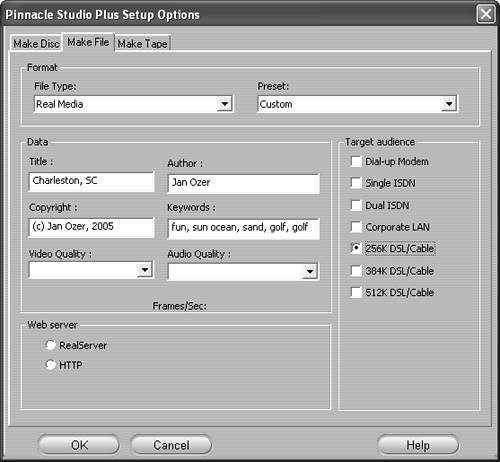Tick the Dual ISDN checkbox
500x462 pixels.
point(356,205)
